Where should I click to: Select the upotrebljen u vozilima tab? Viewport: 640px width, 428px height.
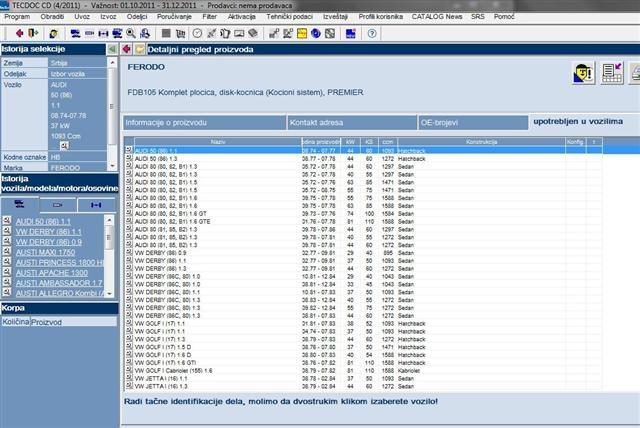point(578,122)
